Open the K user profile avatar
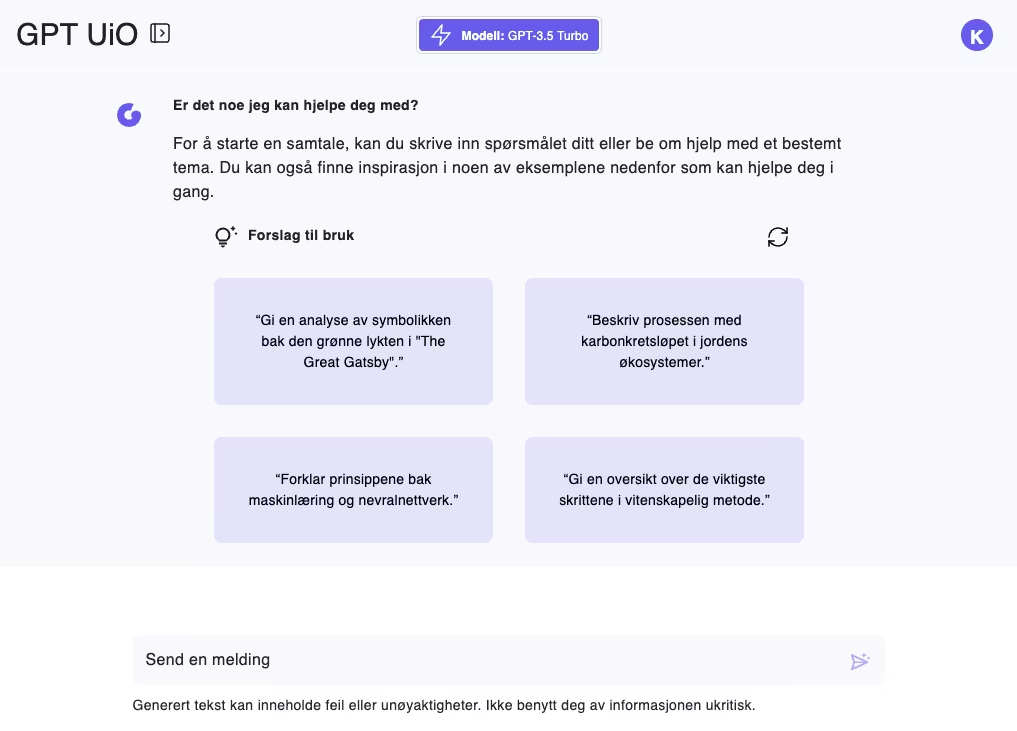 [x=976, y=35]
